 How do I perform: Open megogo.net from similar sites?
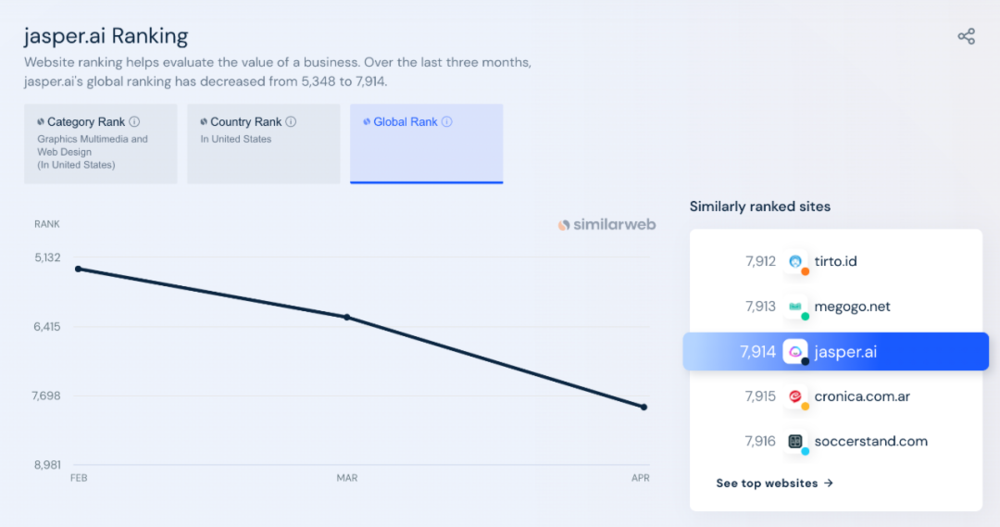pyautogui.click(x=851, y=307)
